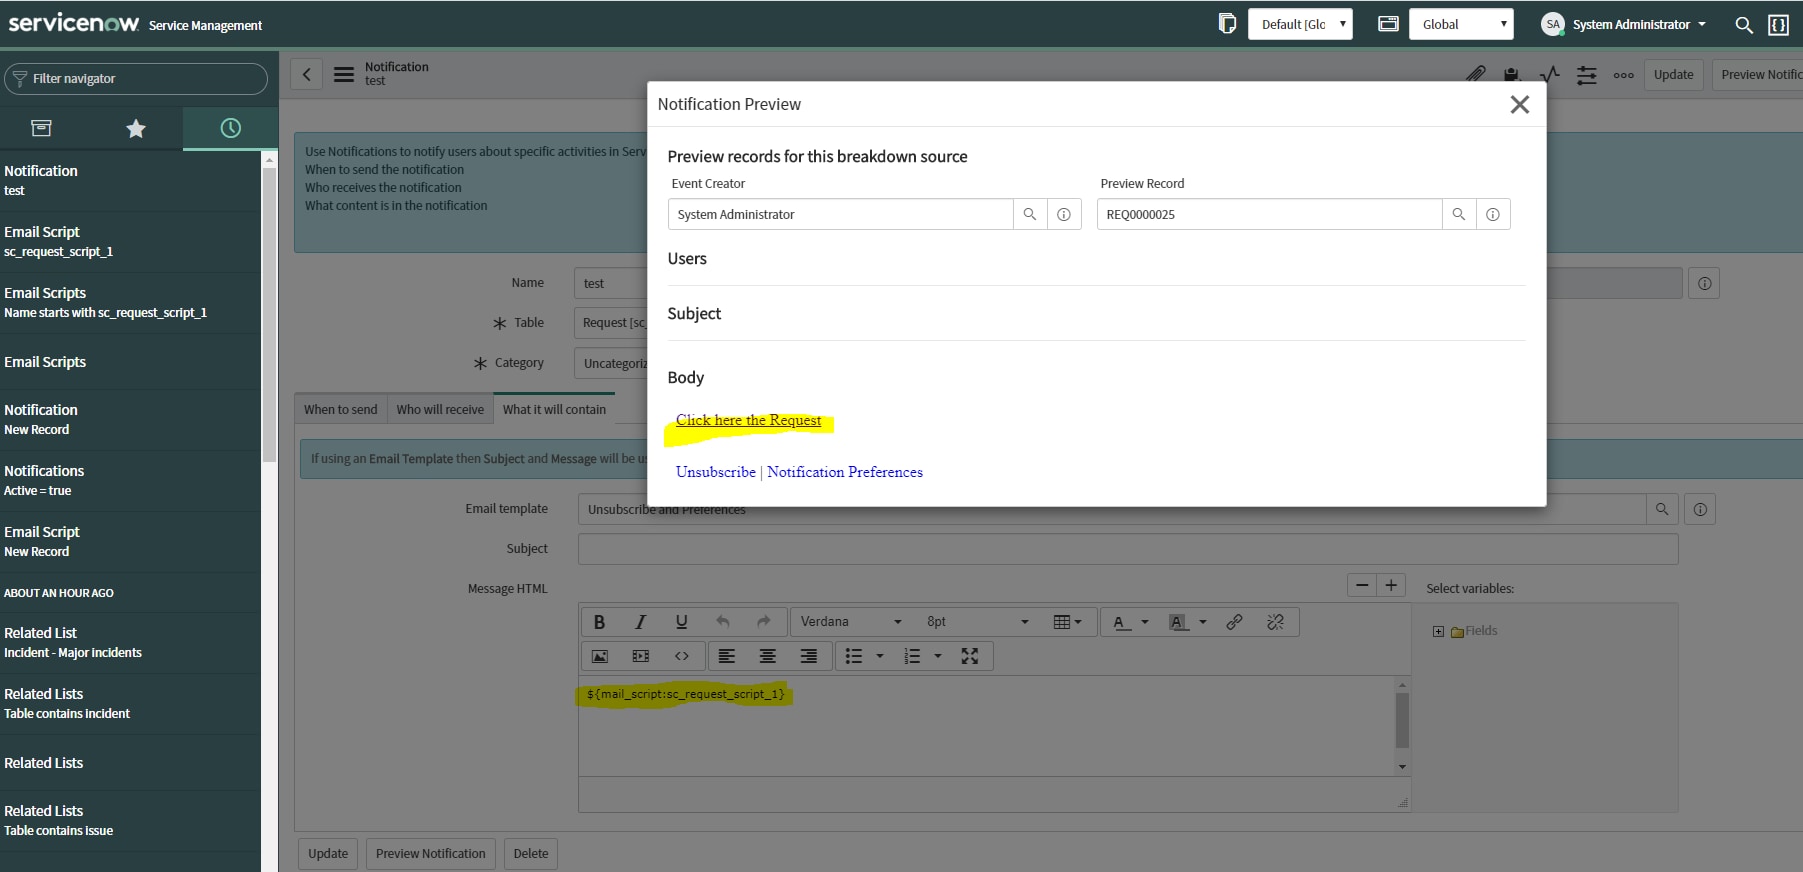
Task: Collapse variables with minus button
Action: (1362, 585)
